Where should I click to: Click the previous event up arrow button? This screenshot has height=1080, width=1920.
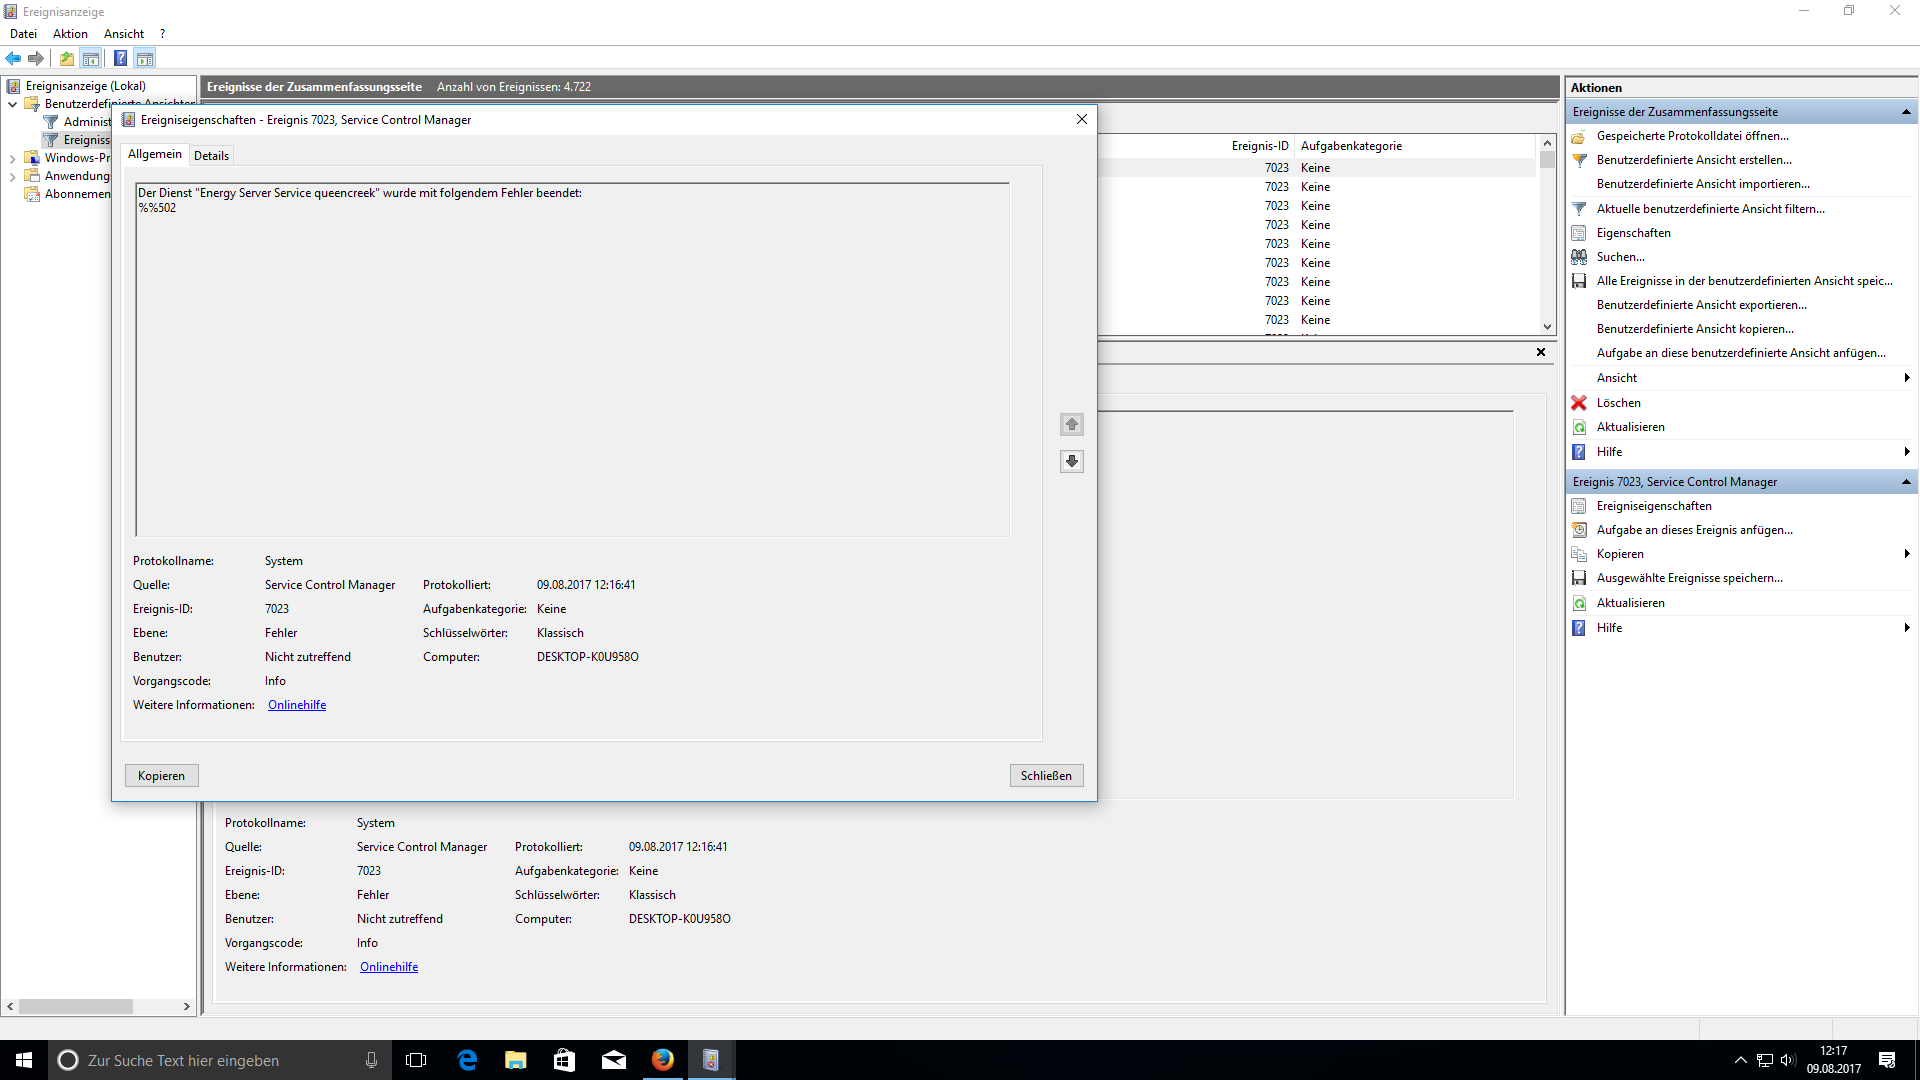[x=1071, y=424]
